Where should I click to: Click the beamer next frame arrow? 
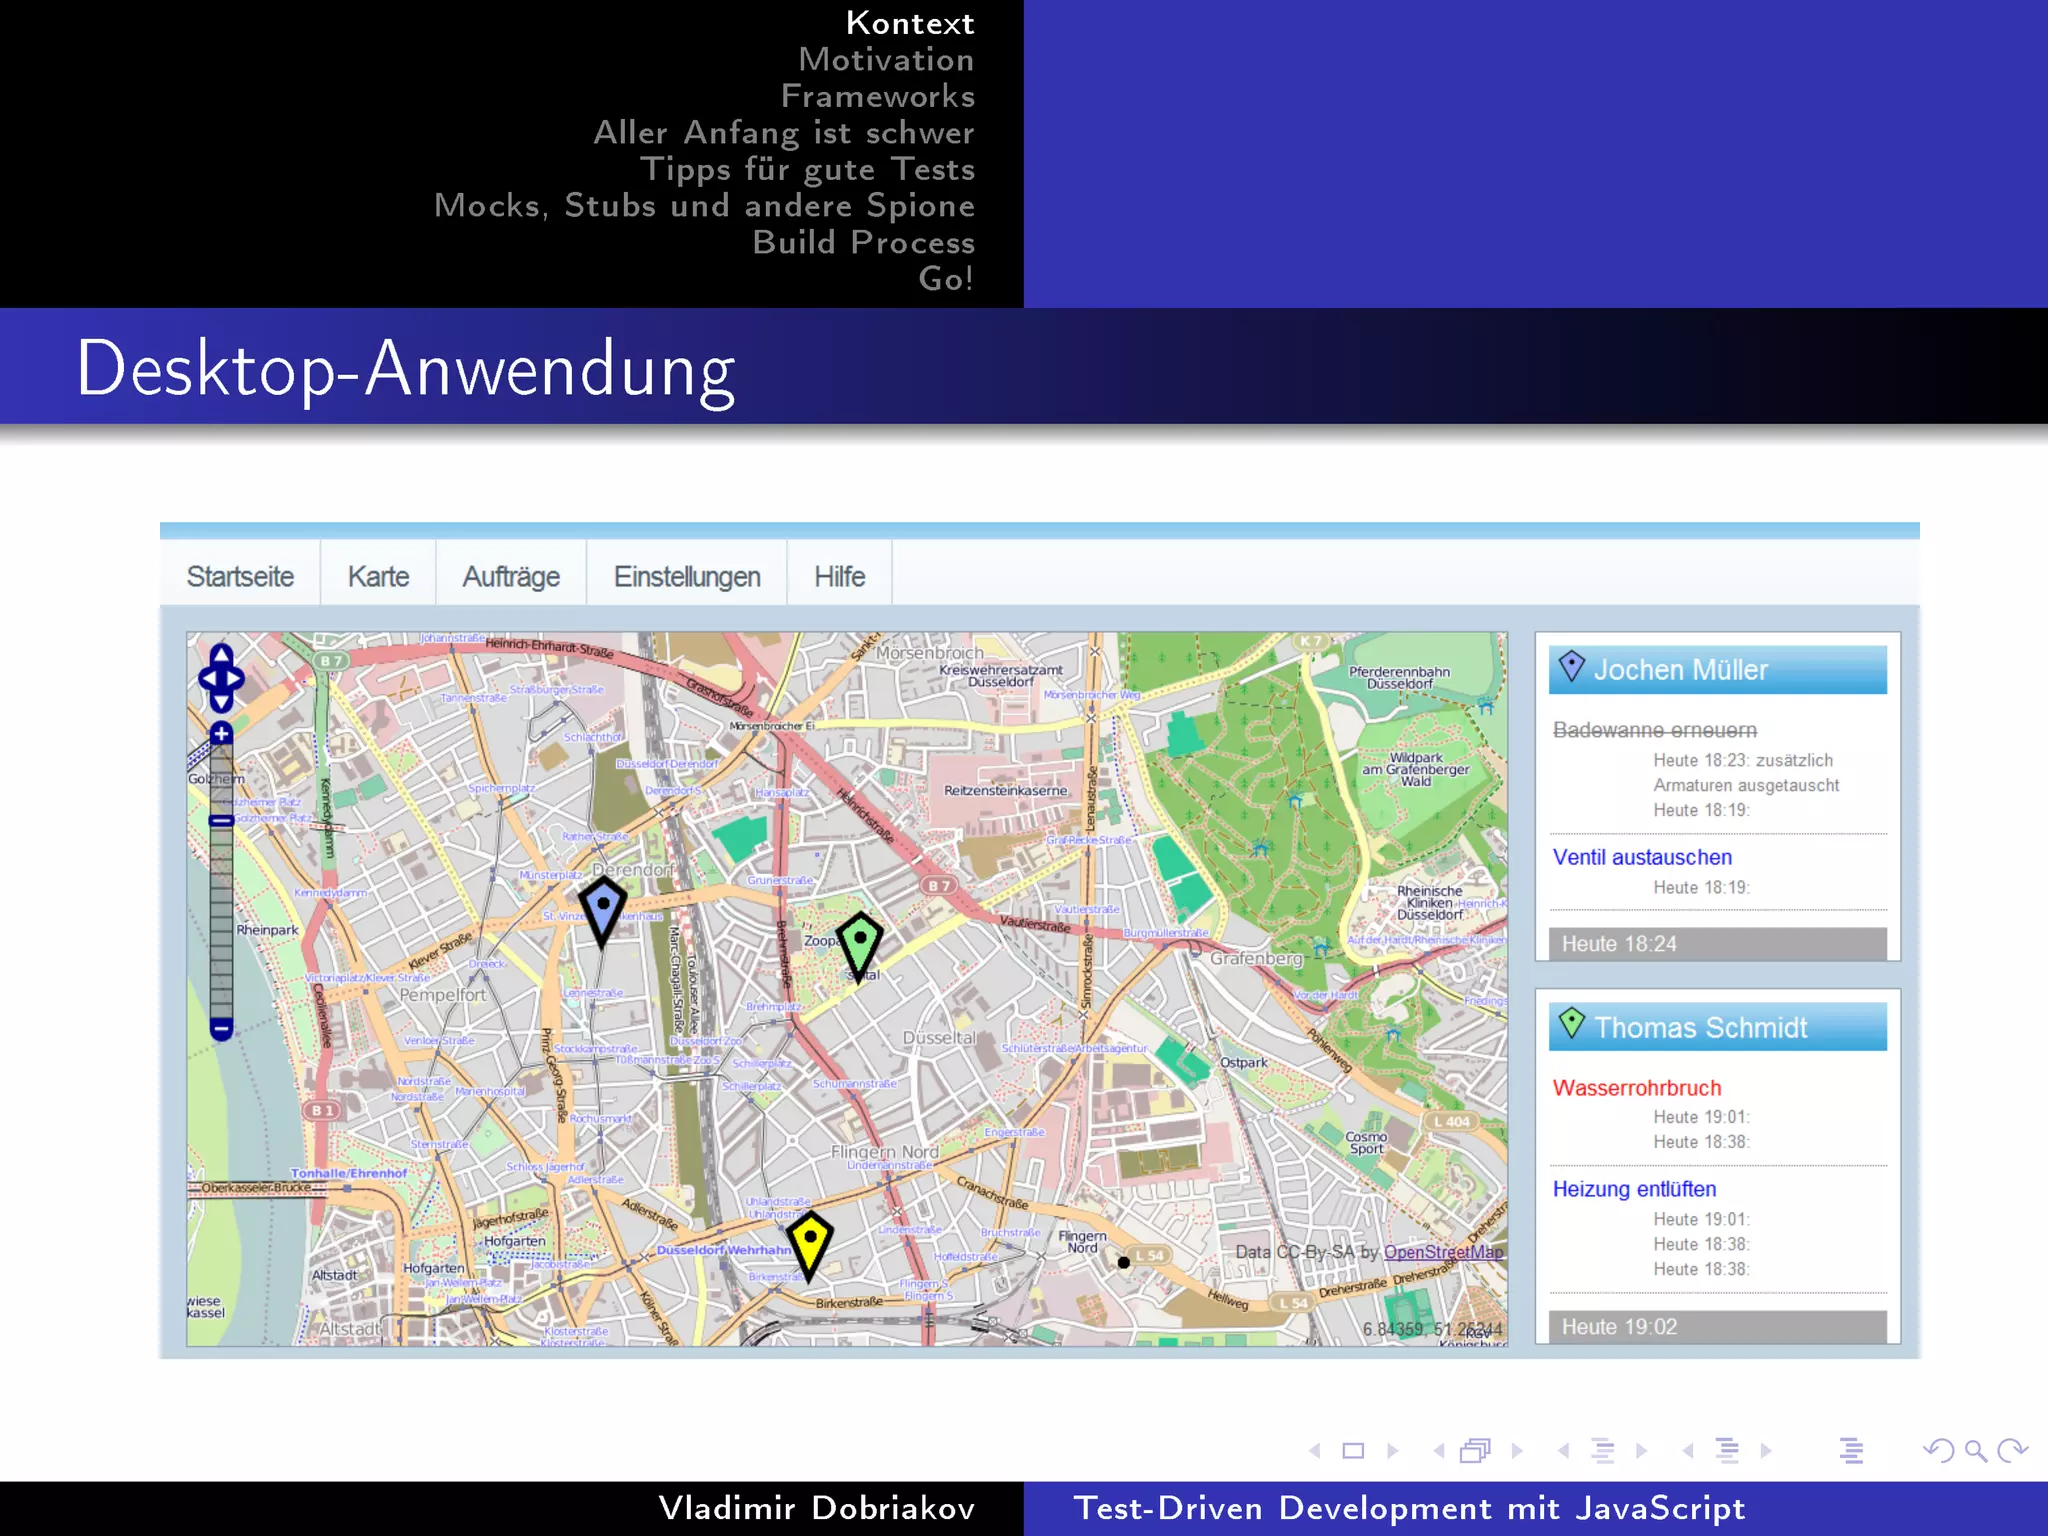coord(1517,1451)
